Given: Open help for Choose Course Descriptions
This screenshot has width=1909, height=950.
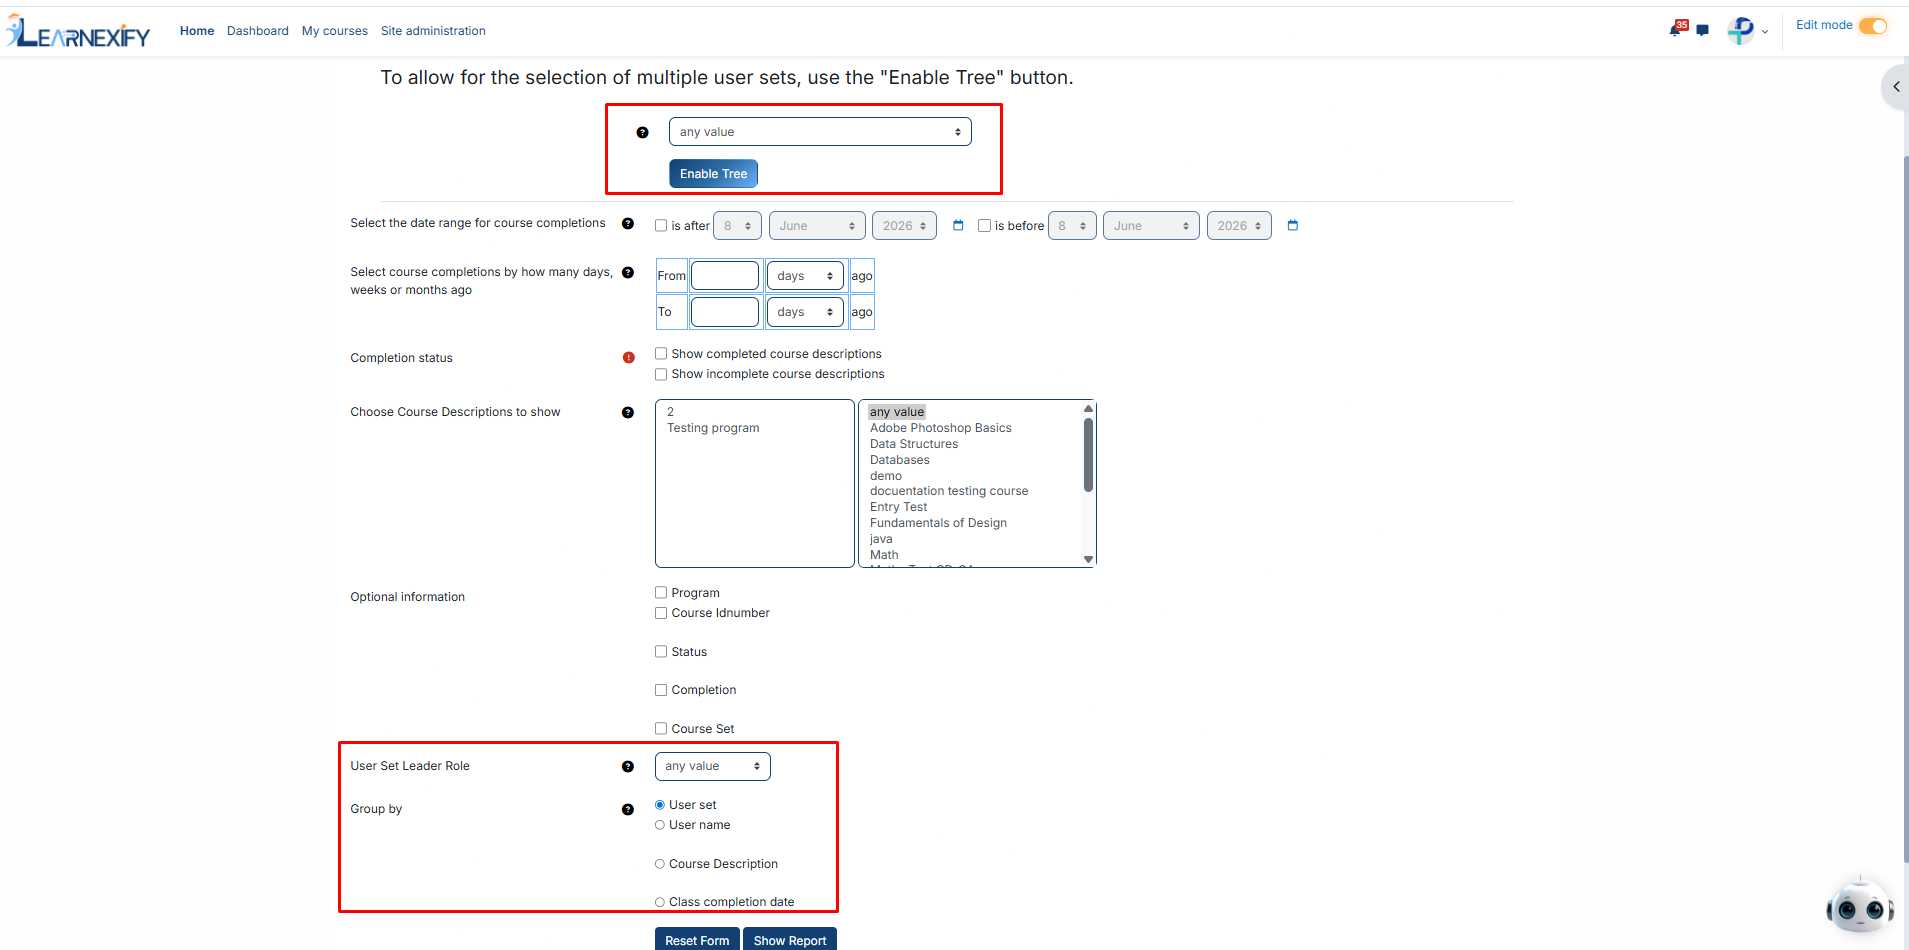Looking at the screenshot, I should click(x=628, y=412).
